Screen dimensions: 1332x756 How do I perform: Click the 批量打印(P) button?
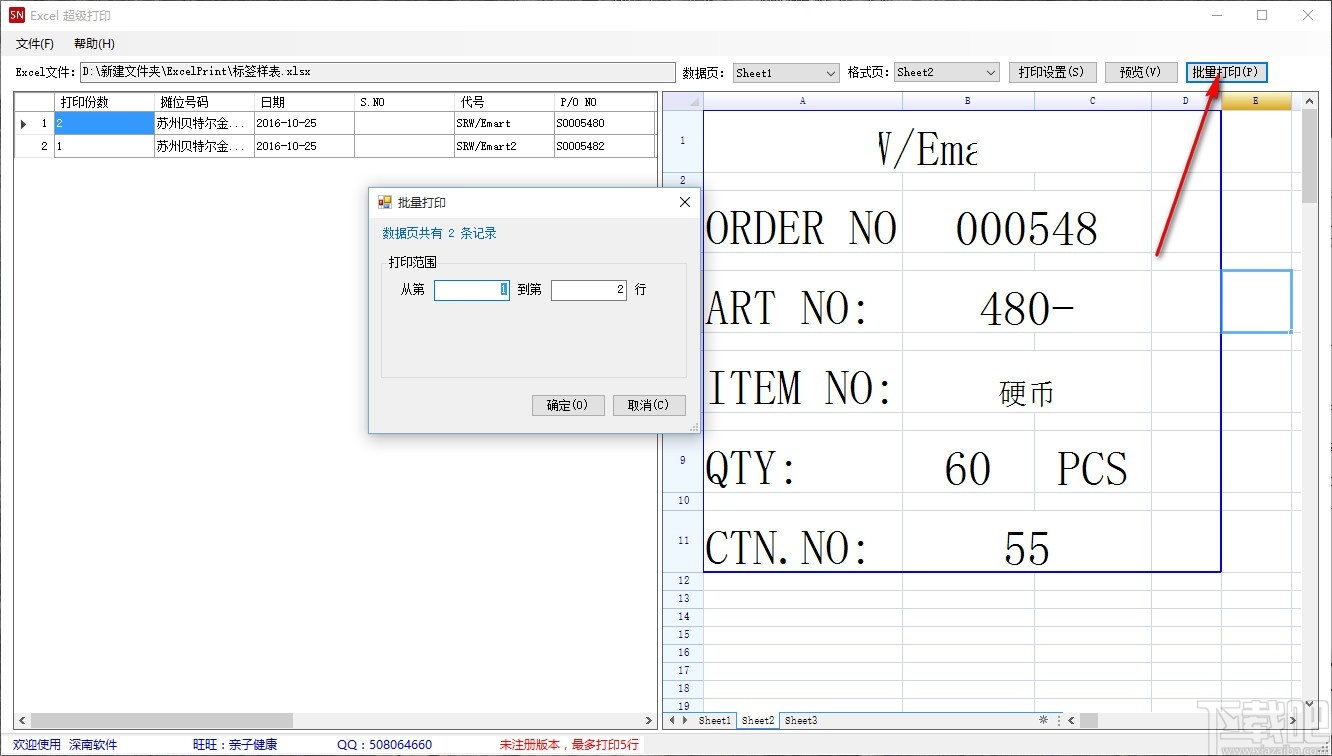1226,72
